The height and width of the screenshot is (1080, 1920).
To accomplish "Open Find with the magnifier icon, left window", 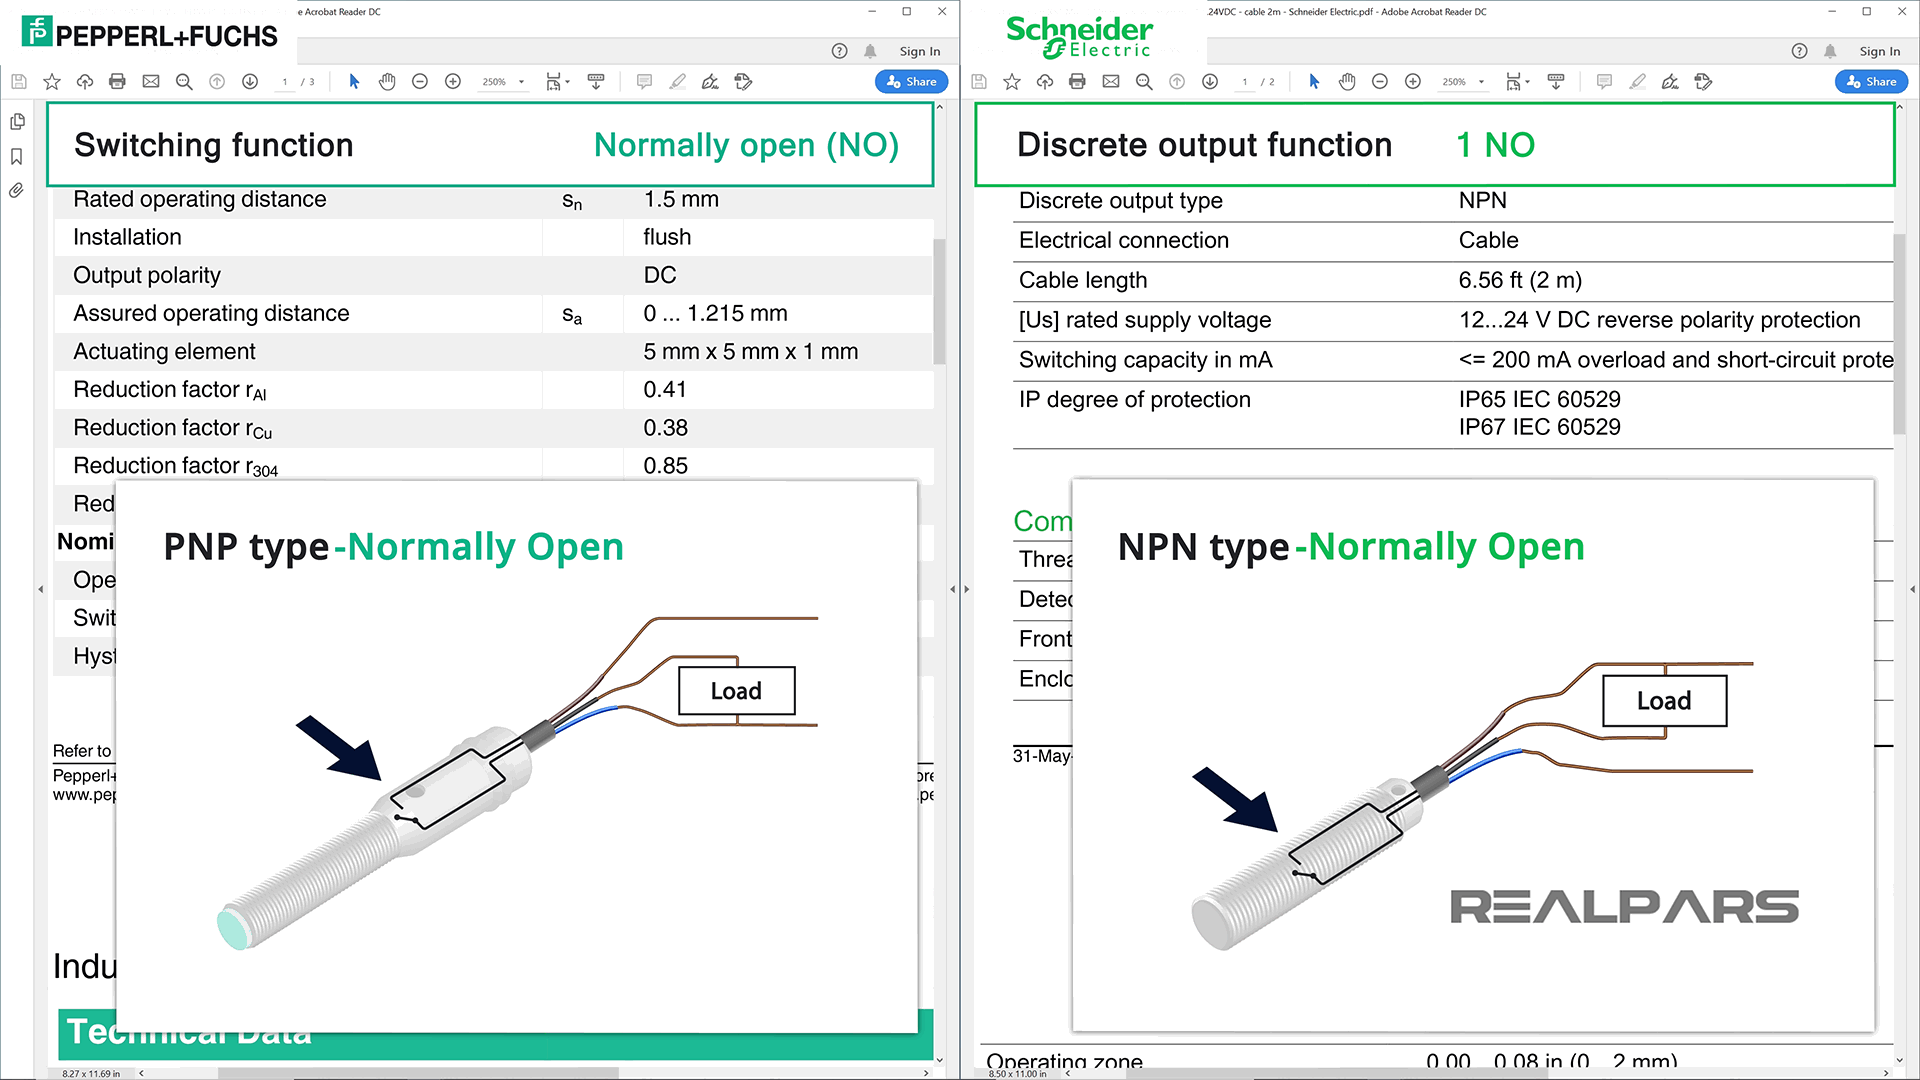I will (183, 81).
